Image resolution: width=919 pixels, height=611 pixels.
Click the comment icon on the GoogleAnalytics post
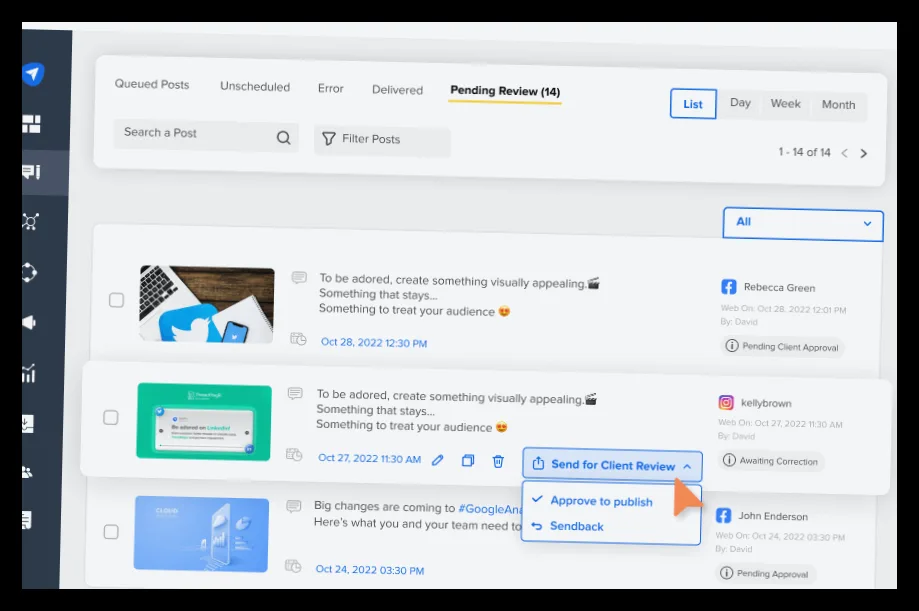click(294, 505)
